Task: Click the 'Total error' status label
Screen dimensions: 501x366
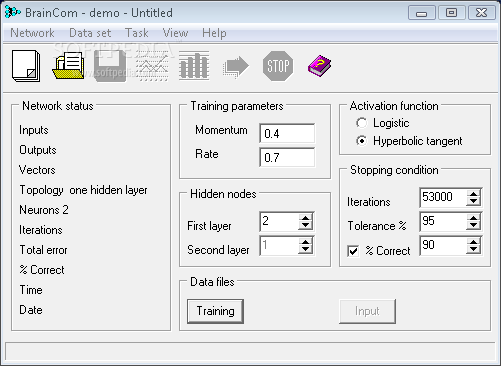Action: click(x=43, y=250)
